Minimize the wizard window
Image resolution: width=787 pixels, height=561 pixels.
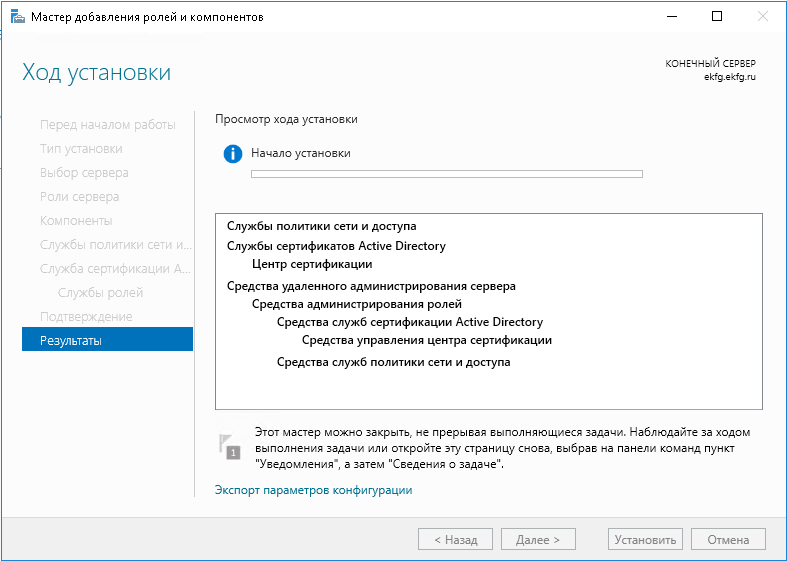tap(670, 16)
